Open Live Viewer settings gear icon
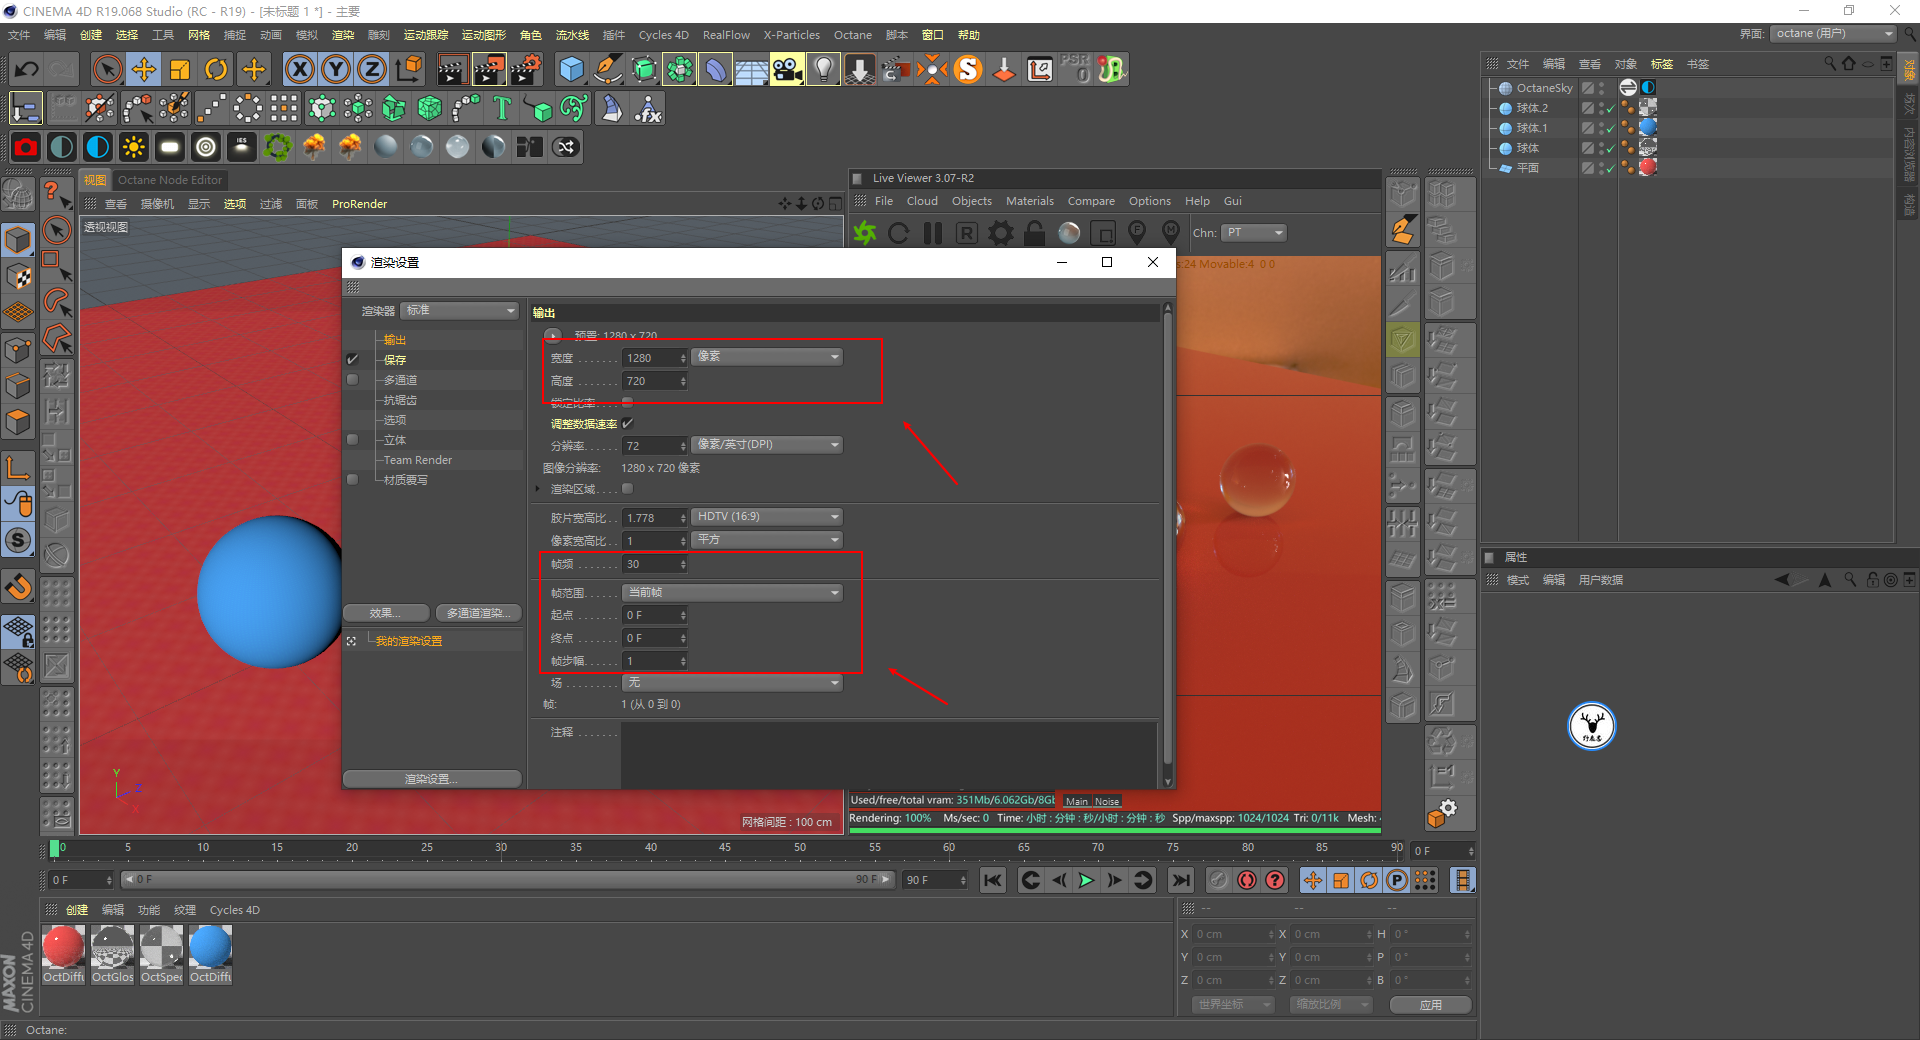This screenshot has height=1040, width=1920. (1001, 233)
